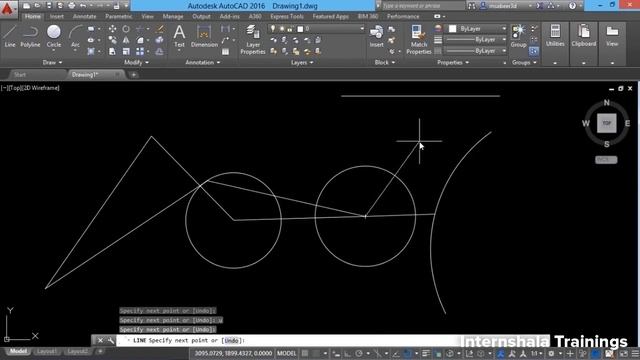Toggle ortho mode in status bar
Image resolution: width=640 pixels, height=360 pixels.
pos(347,353)
